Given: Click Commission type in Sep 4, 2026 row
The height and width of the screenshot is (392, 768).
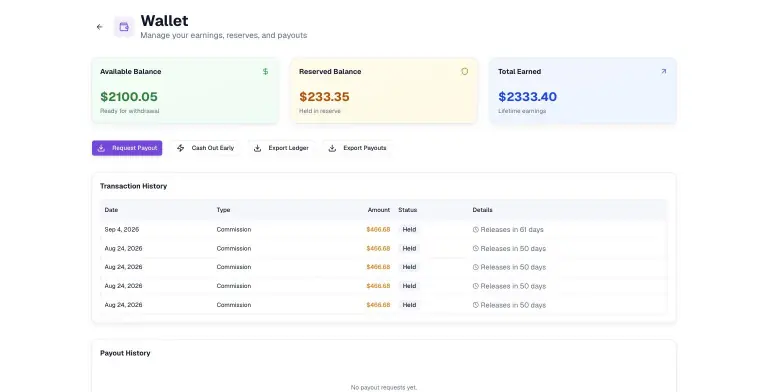Looking at the screenshot, I should pos(234,229).
